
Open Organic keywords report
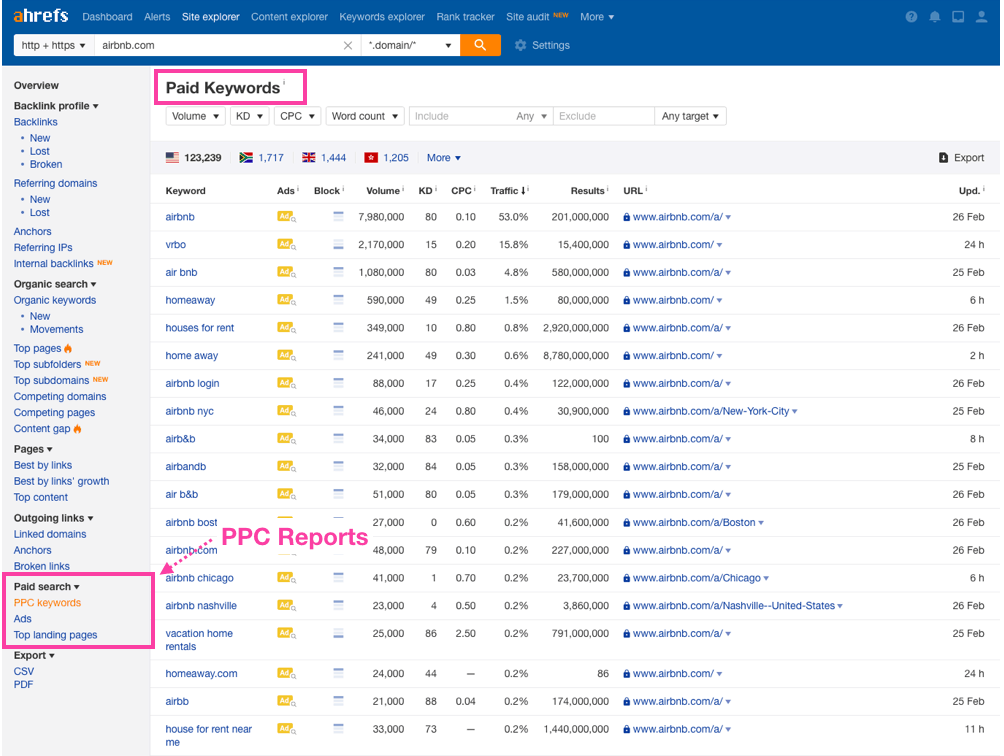click(x=55, y=300)
